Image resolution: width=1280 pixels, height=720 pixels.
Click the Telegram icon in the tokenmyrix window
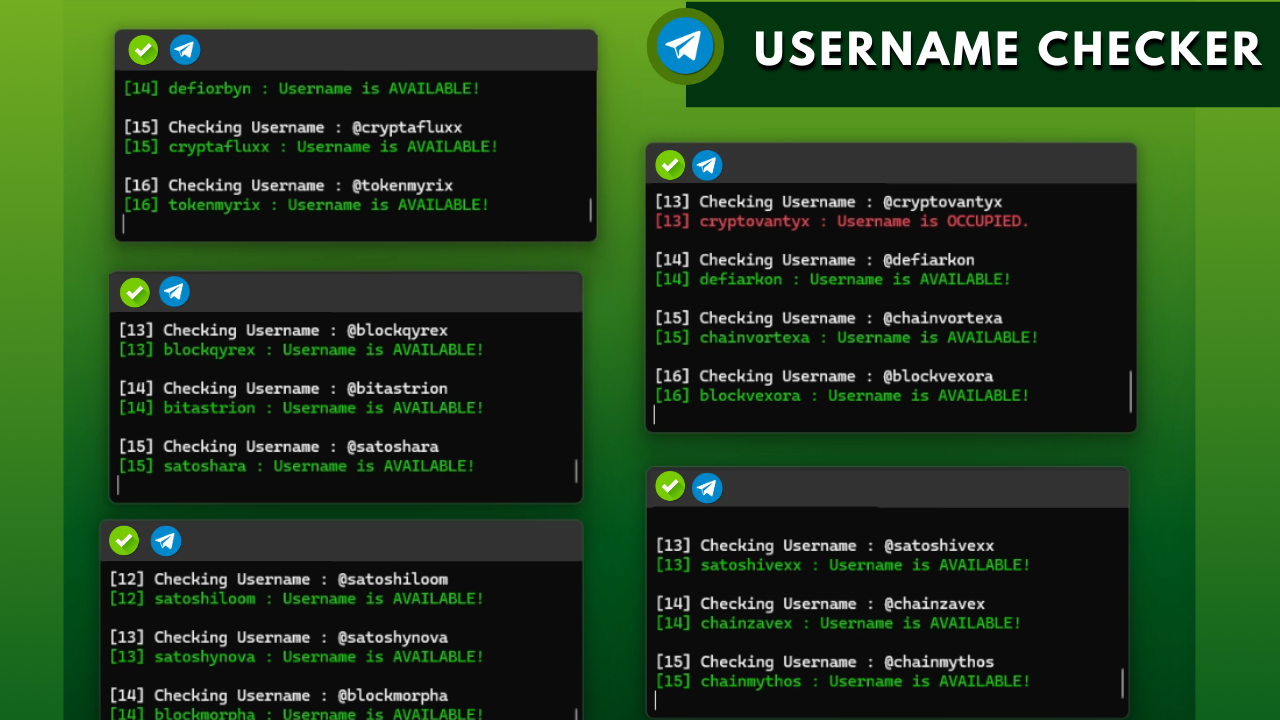(185, 49)
